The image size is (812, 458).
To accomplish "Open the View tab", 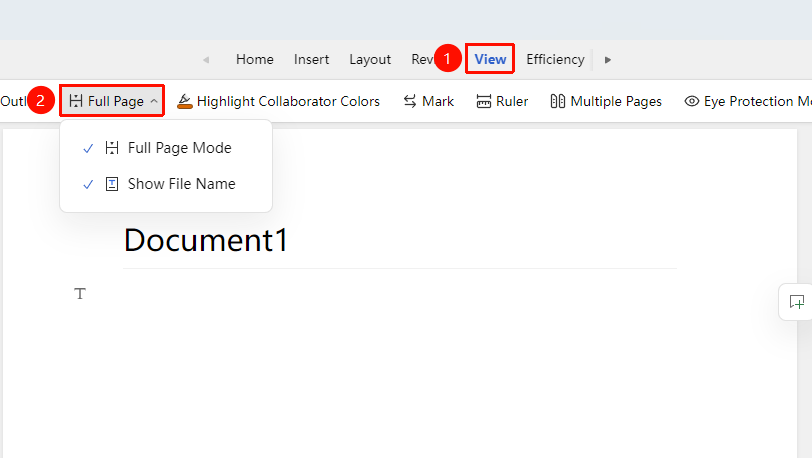I will tap(490, 59).
